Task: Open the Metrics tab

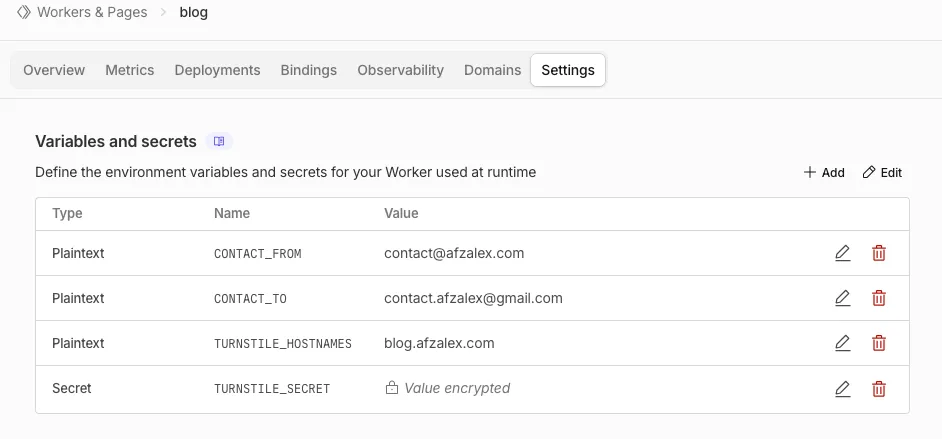Action: tap(130, 70)
